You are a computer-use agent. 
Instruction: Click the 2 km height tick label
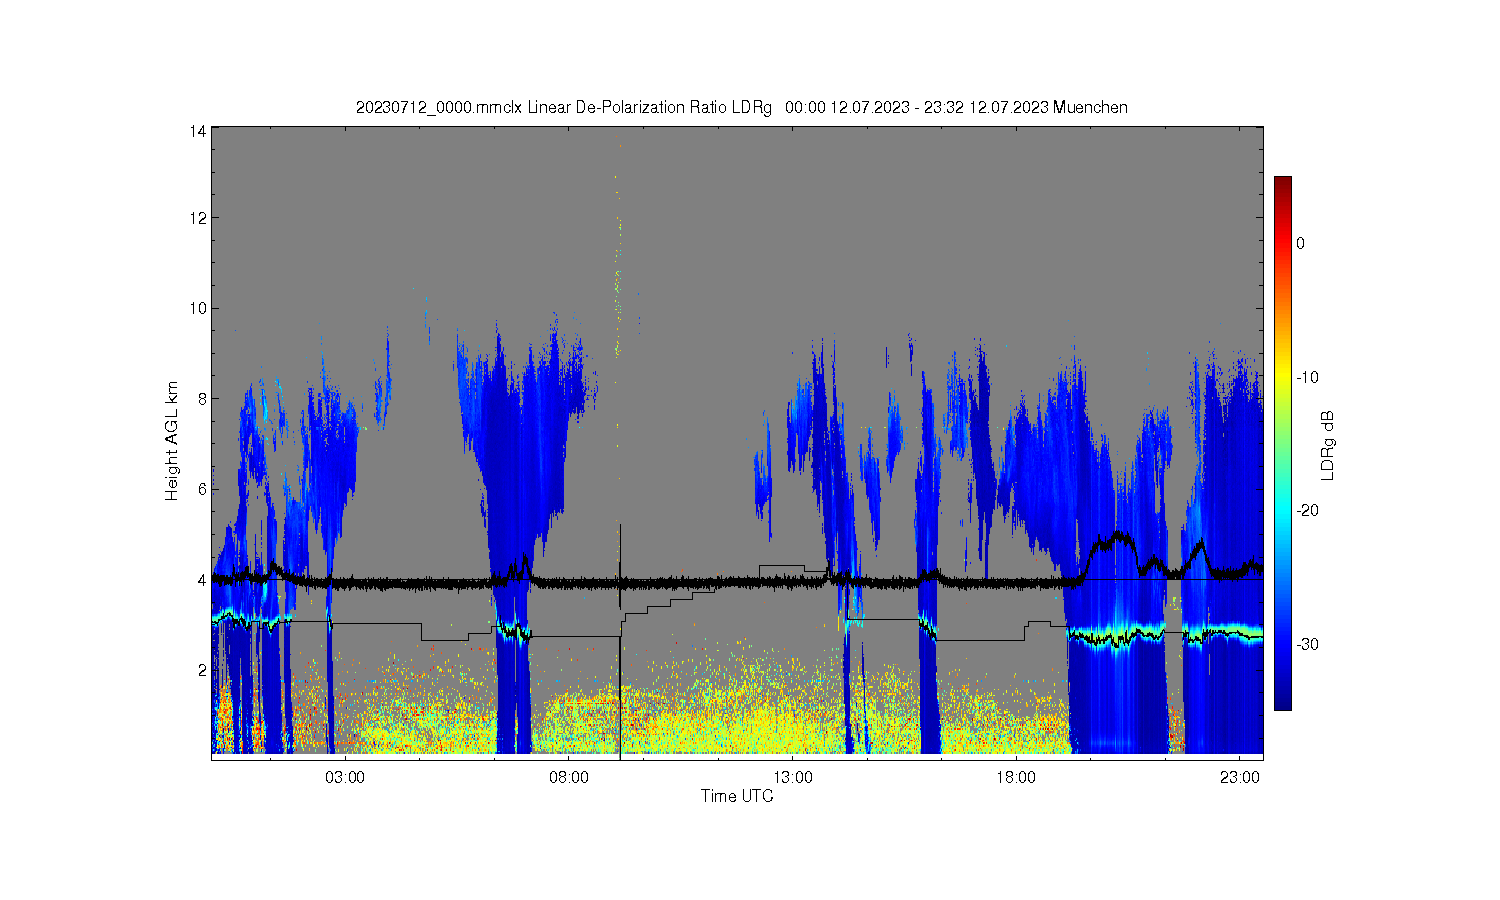(202, 670)
